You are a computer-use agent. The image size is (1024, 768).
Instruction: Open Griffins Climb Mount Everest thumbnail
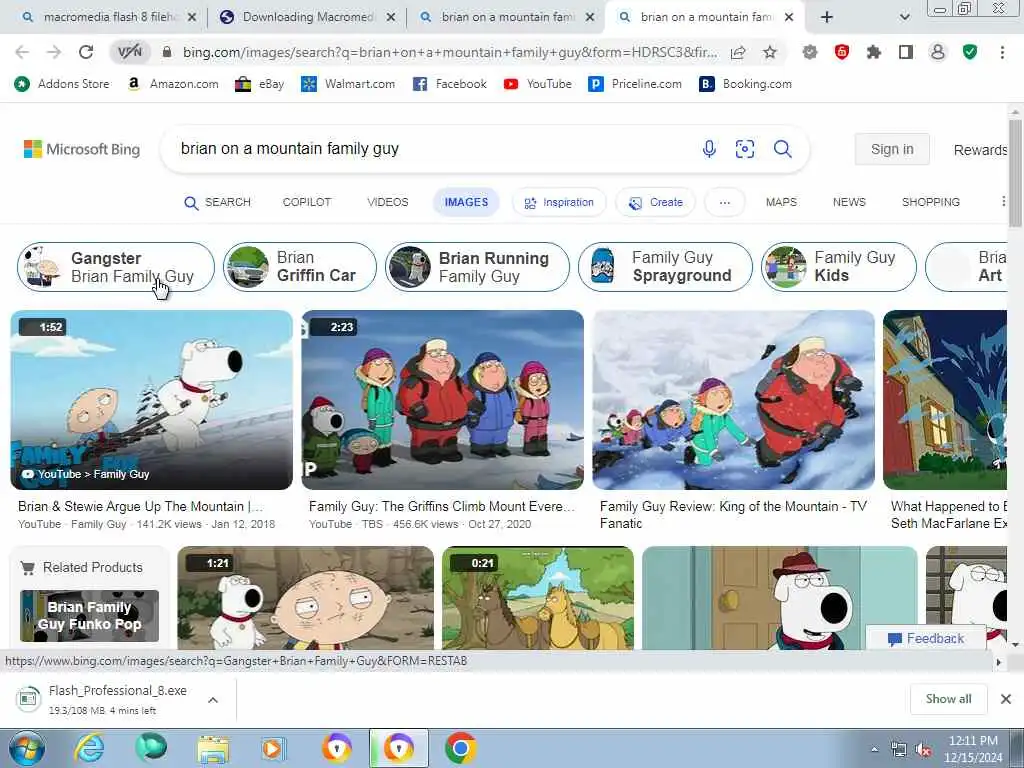(442, 400)
